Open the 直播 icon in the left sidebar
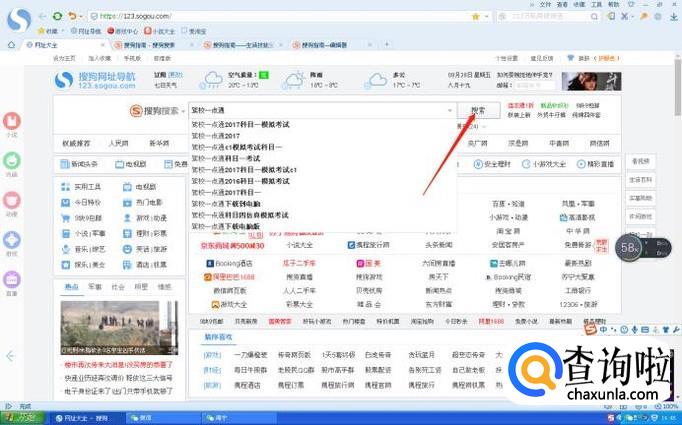The height and width of the screenshot is (425, 682). pyautogui.click(x=11, y=283)
